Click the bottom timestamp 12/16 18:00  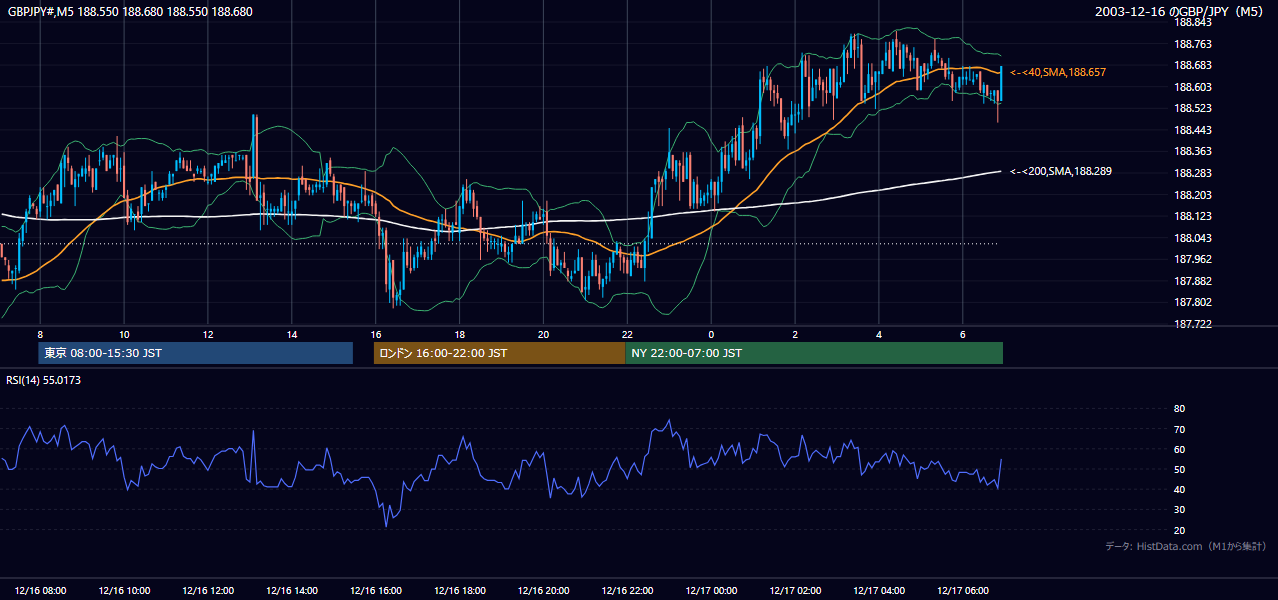[x=459, y=590]
